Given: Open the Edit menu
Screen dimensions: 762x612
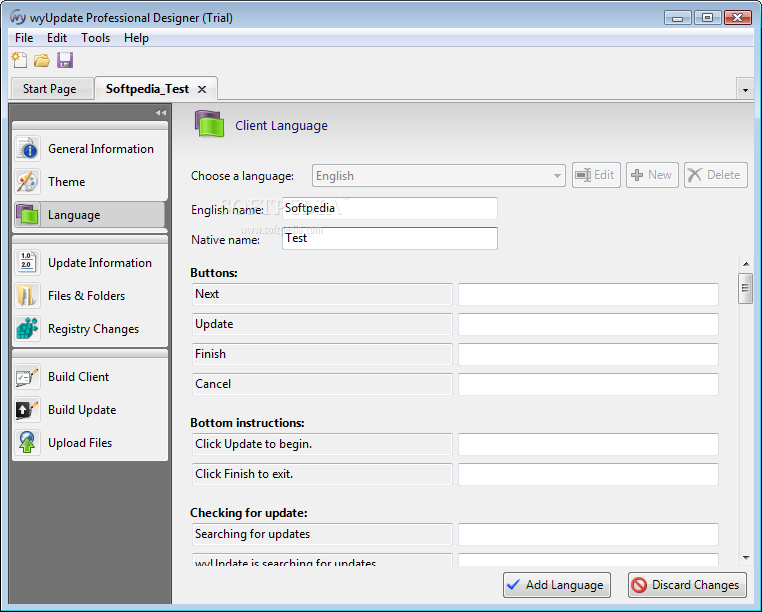Looking at the screenshot, I should 57,38.
